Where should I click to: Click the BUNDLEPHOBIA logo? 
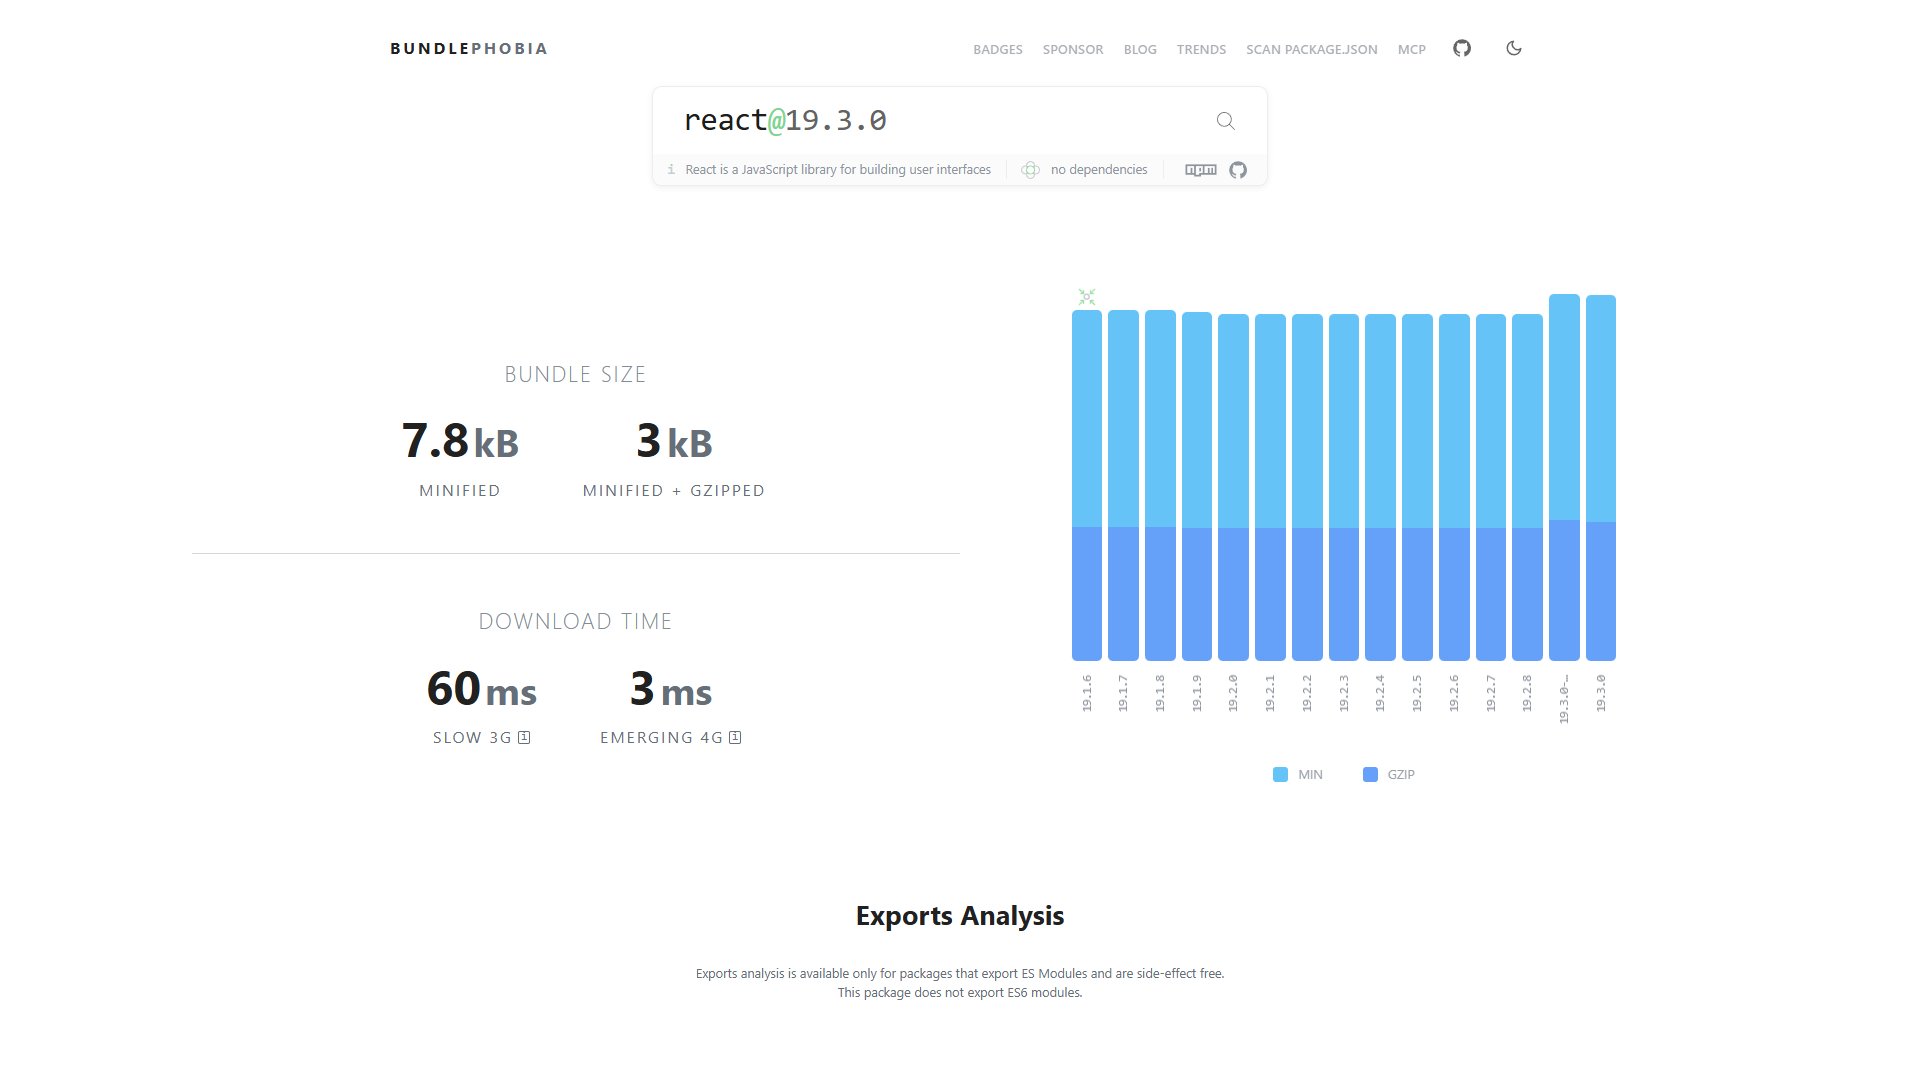click(469, 48)
